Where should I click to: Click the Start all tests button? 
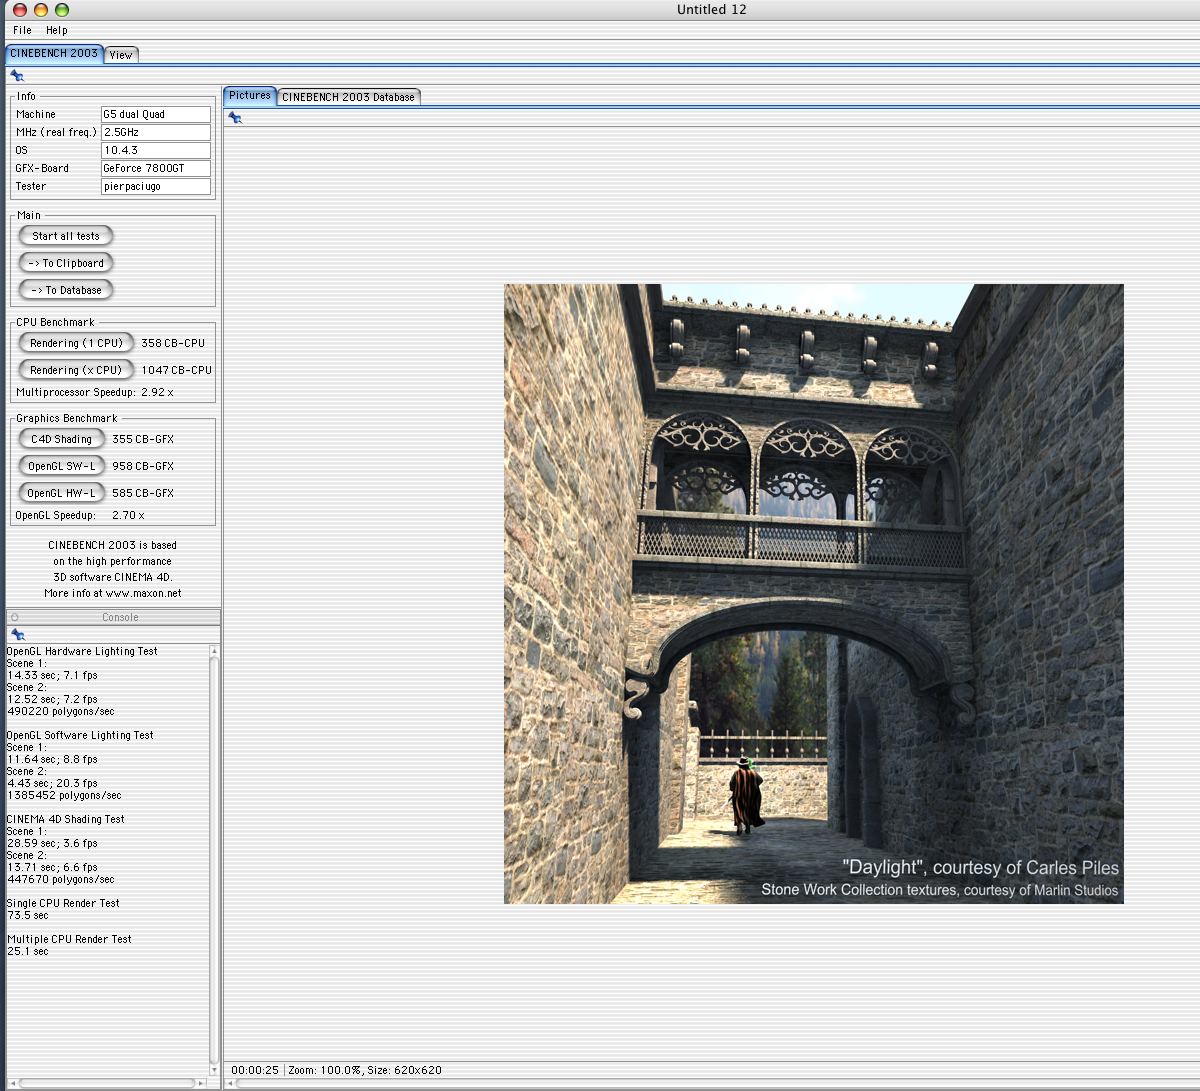[x=66, y=236]
